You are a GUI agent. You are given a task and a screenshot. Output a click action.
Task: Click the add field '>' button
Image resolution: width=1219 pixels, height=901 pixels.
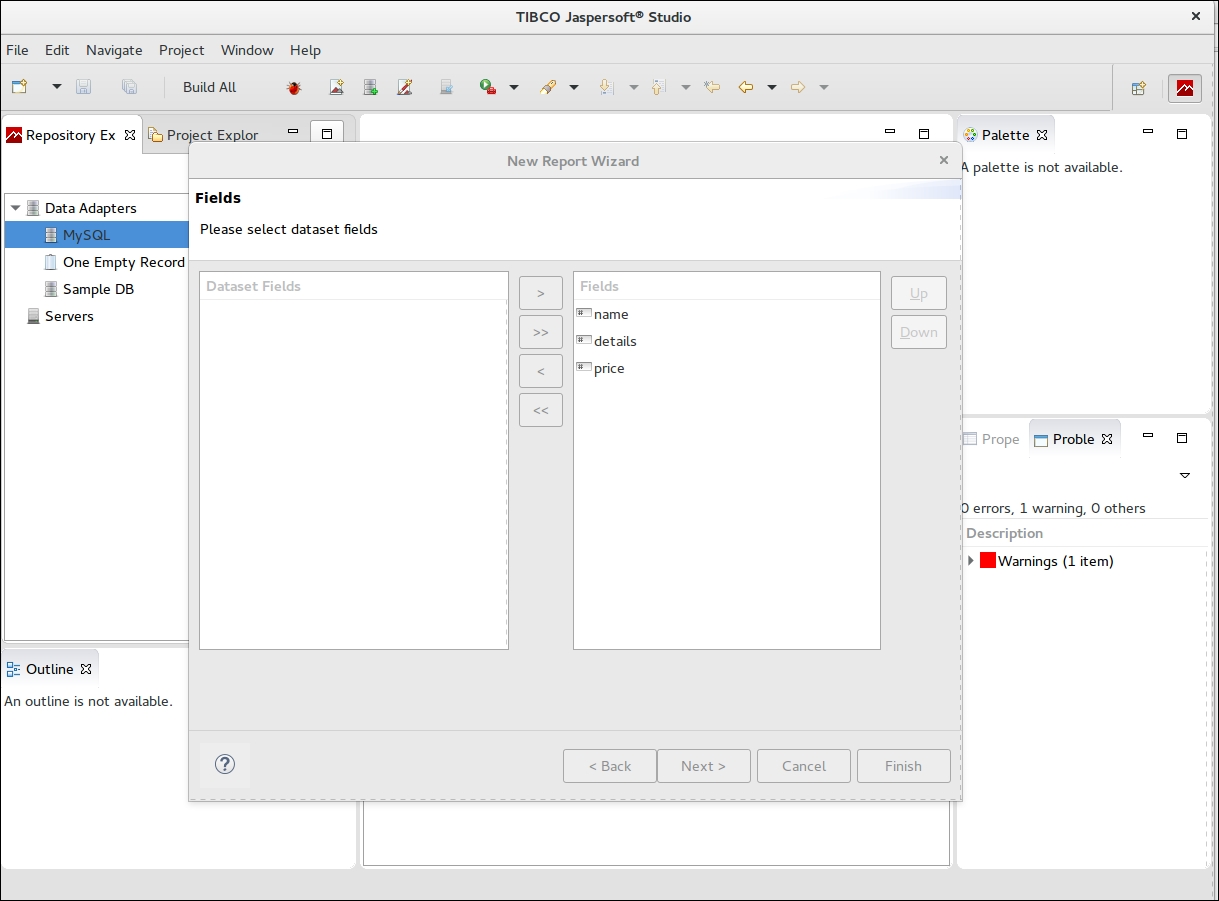click(x=541, y=293)
